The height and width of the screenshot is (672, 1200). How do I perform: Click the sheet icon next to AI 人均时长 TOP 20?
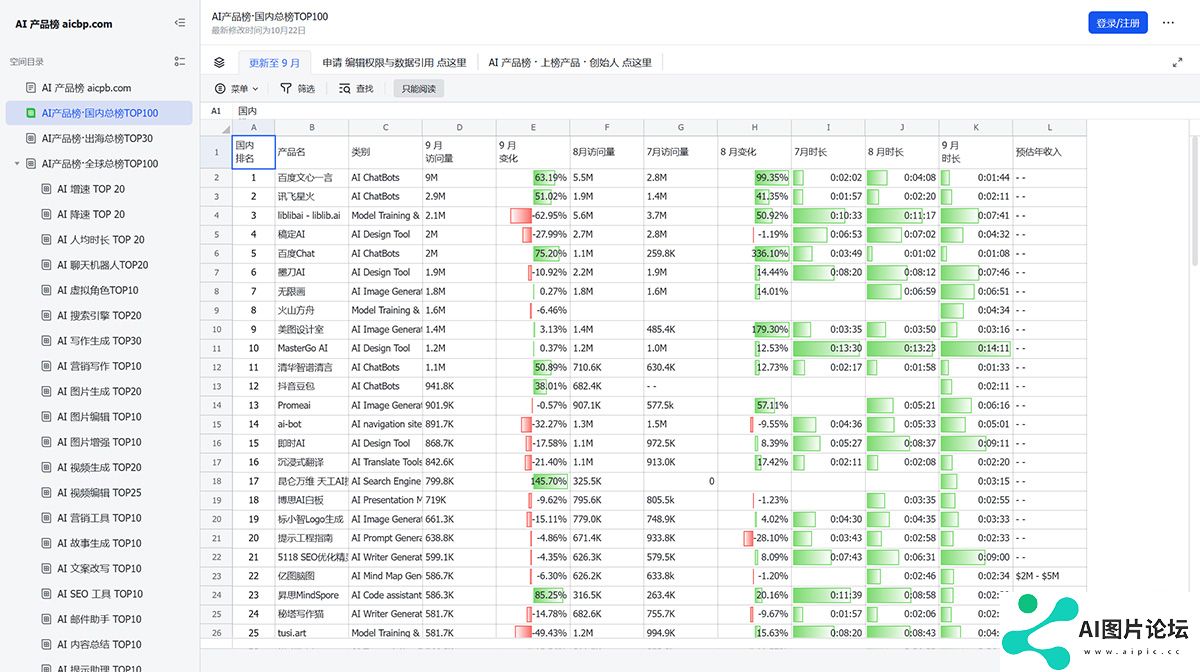[47, 240]
